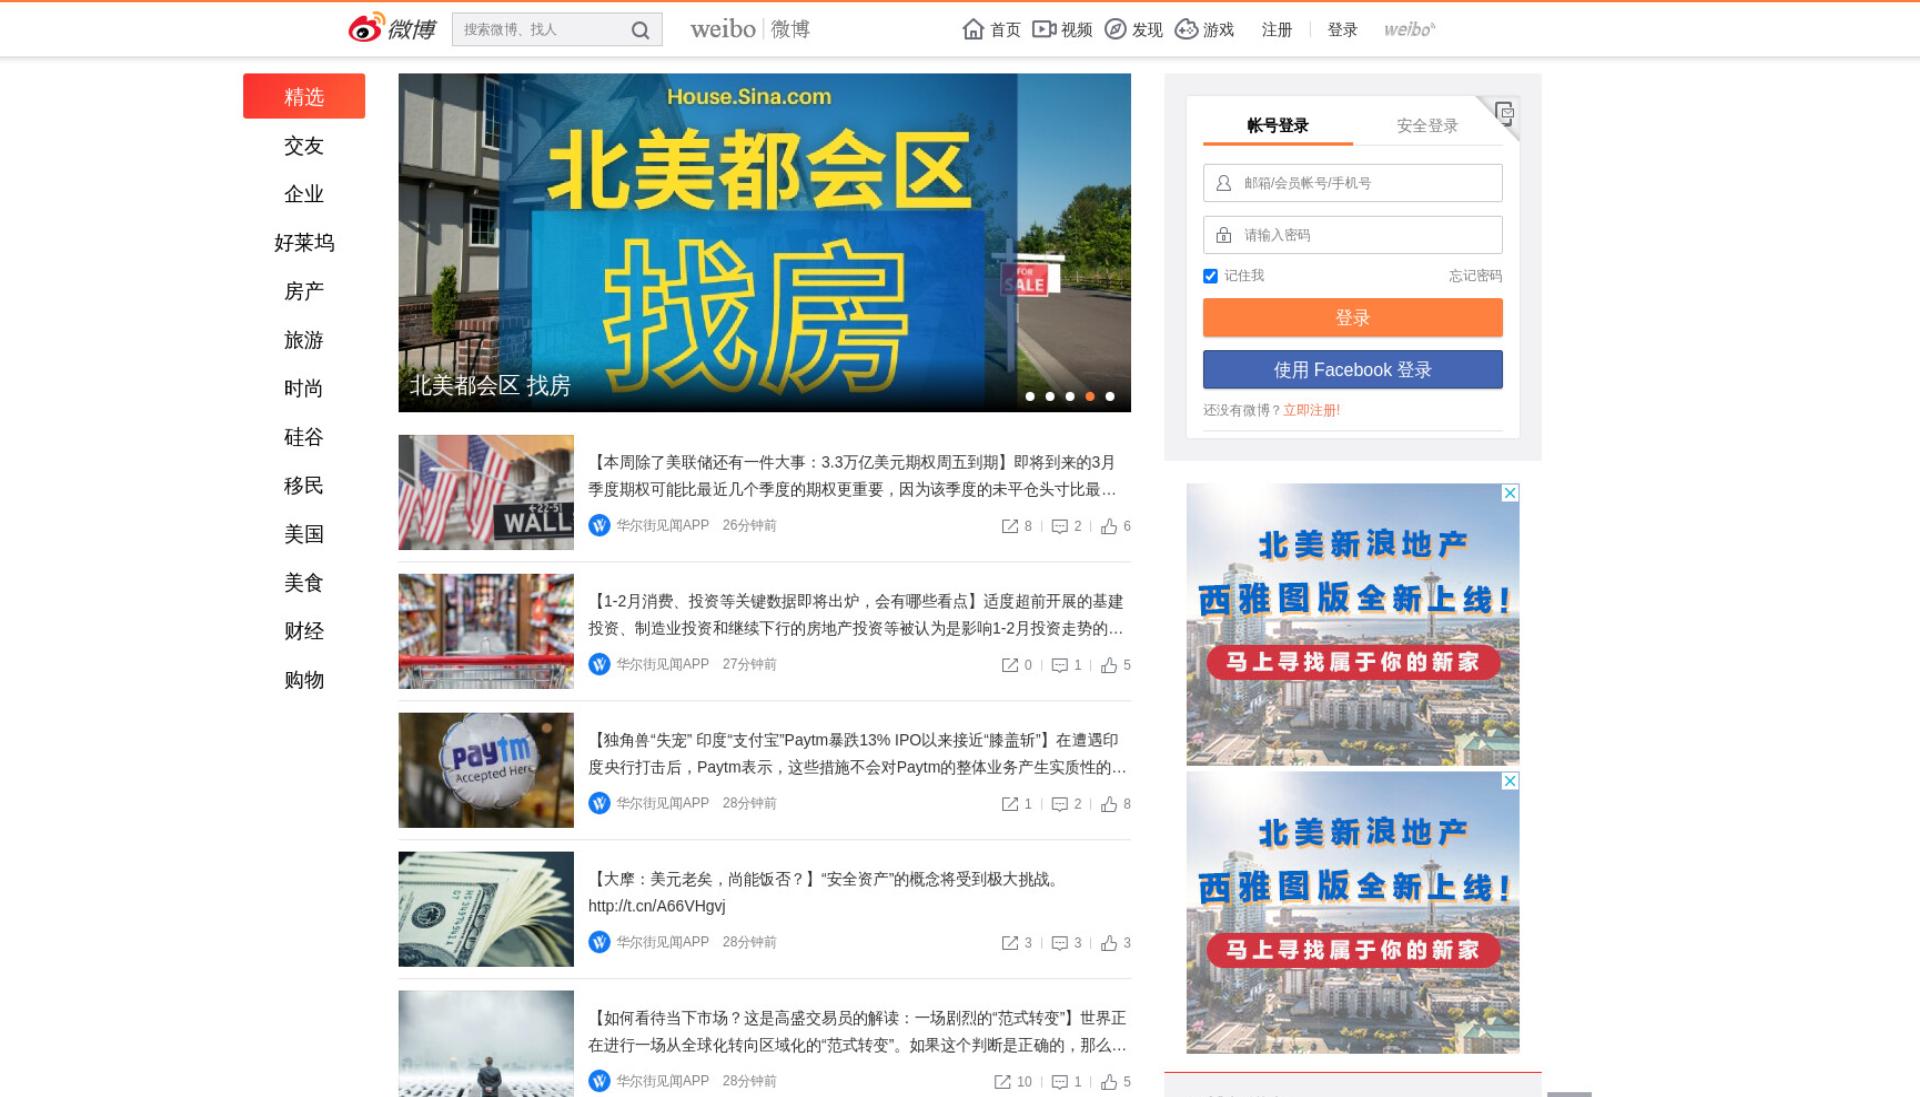Open the 旅游 category
Screen dimensions: 1920x1097
304,340
